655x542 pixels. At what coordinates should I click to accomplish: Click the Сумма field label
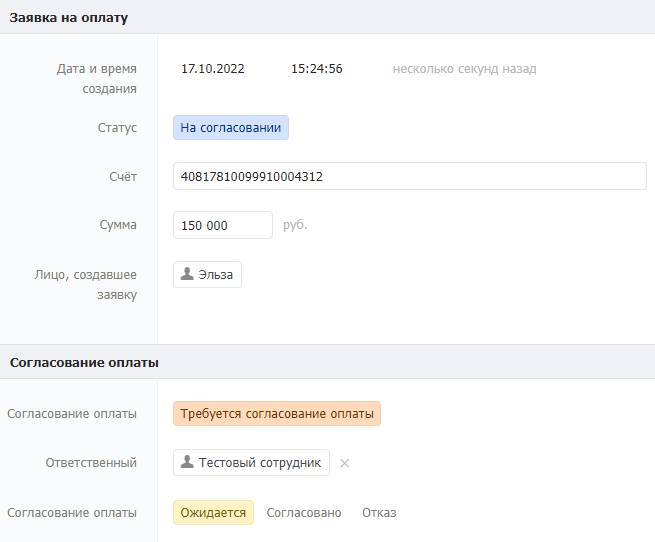[118, 225]
